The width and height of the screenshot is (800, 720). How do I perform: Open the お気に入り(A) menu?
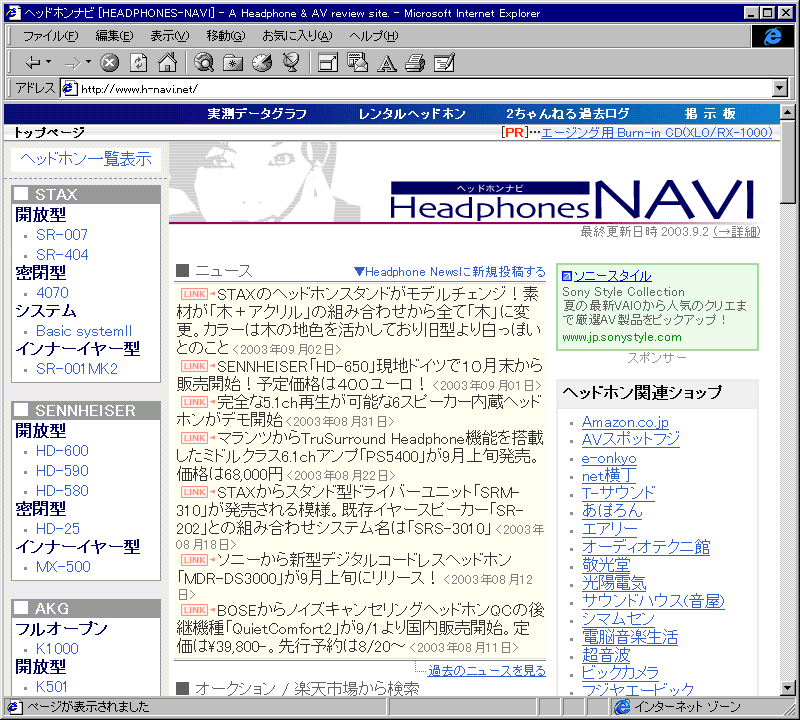tap(297, 36)
